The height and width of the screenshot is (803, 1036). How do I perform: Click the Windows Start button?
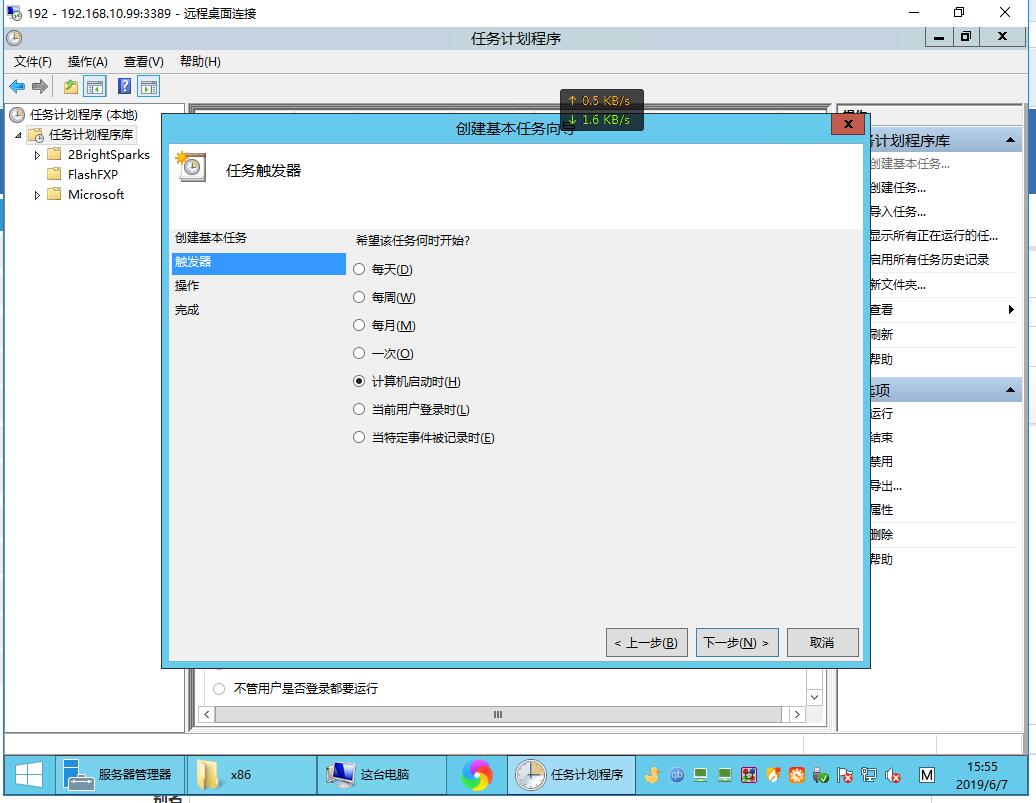click(27, 774)
